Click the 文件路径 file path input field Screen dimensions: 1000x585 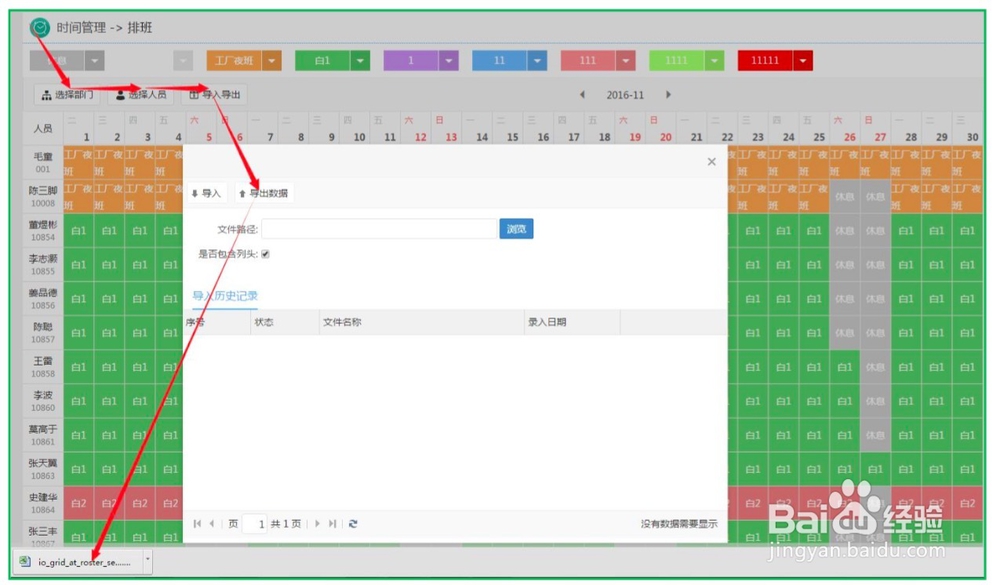379,229
